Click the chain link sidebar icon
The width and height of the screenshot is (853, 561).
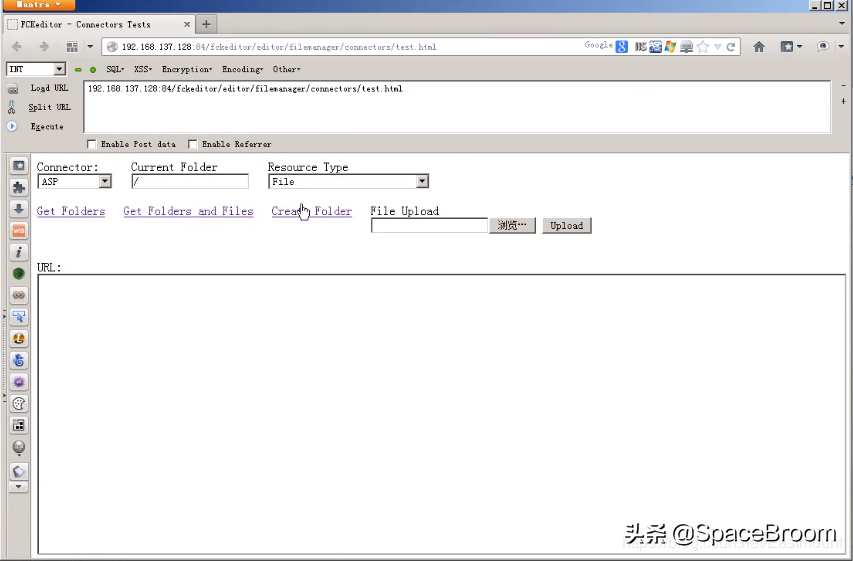19,295
